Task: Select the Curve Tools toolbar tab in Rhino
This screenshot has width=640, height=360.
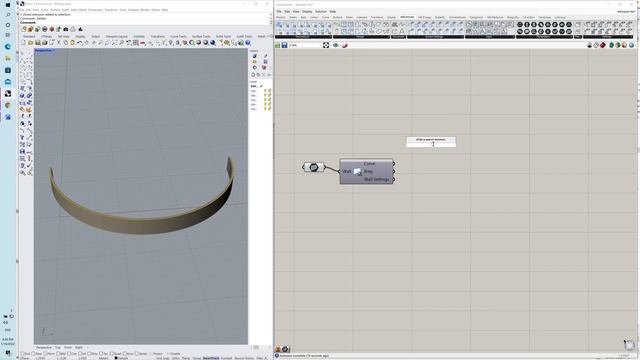Action: 178,36
